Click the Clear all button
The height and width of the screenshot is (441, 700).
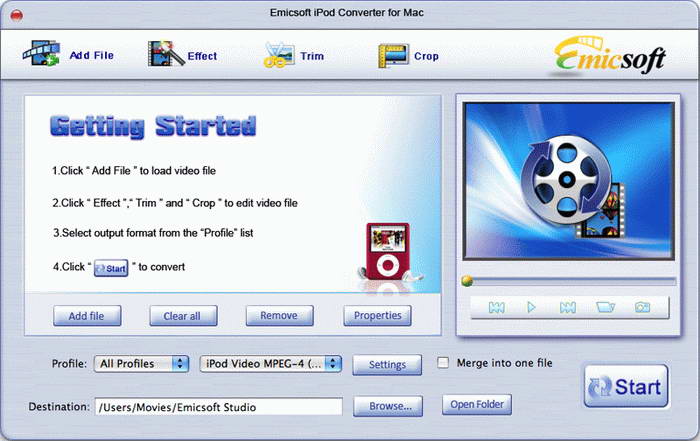tap(183, 316)
